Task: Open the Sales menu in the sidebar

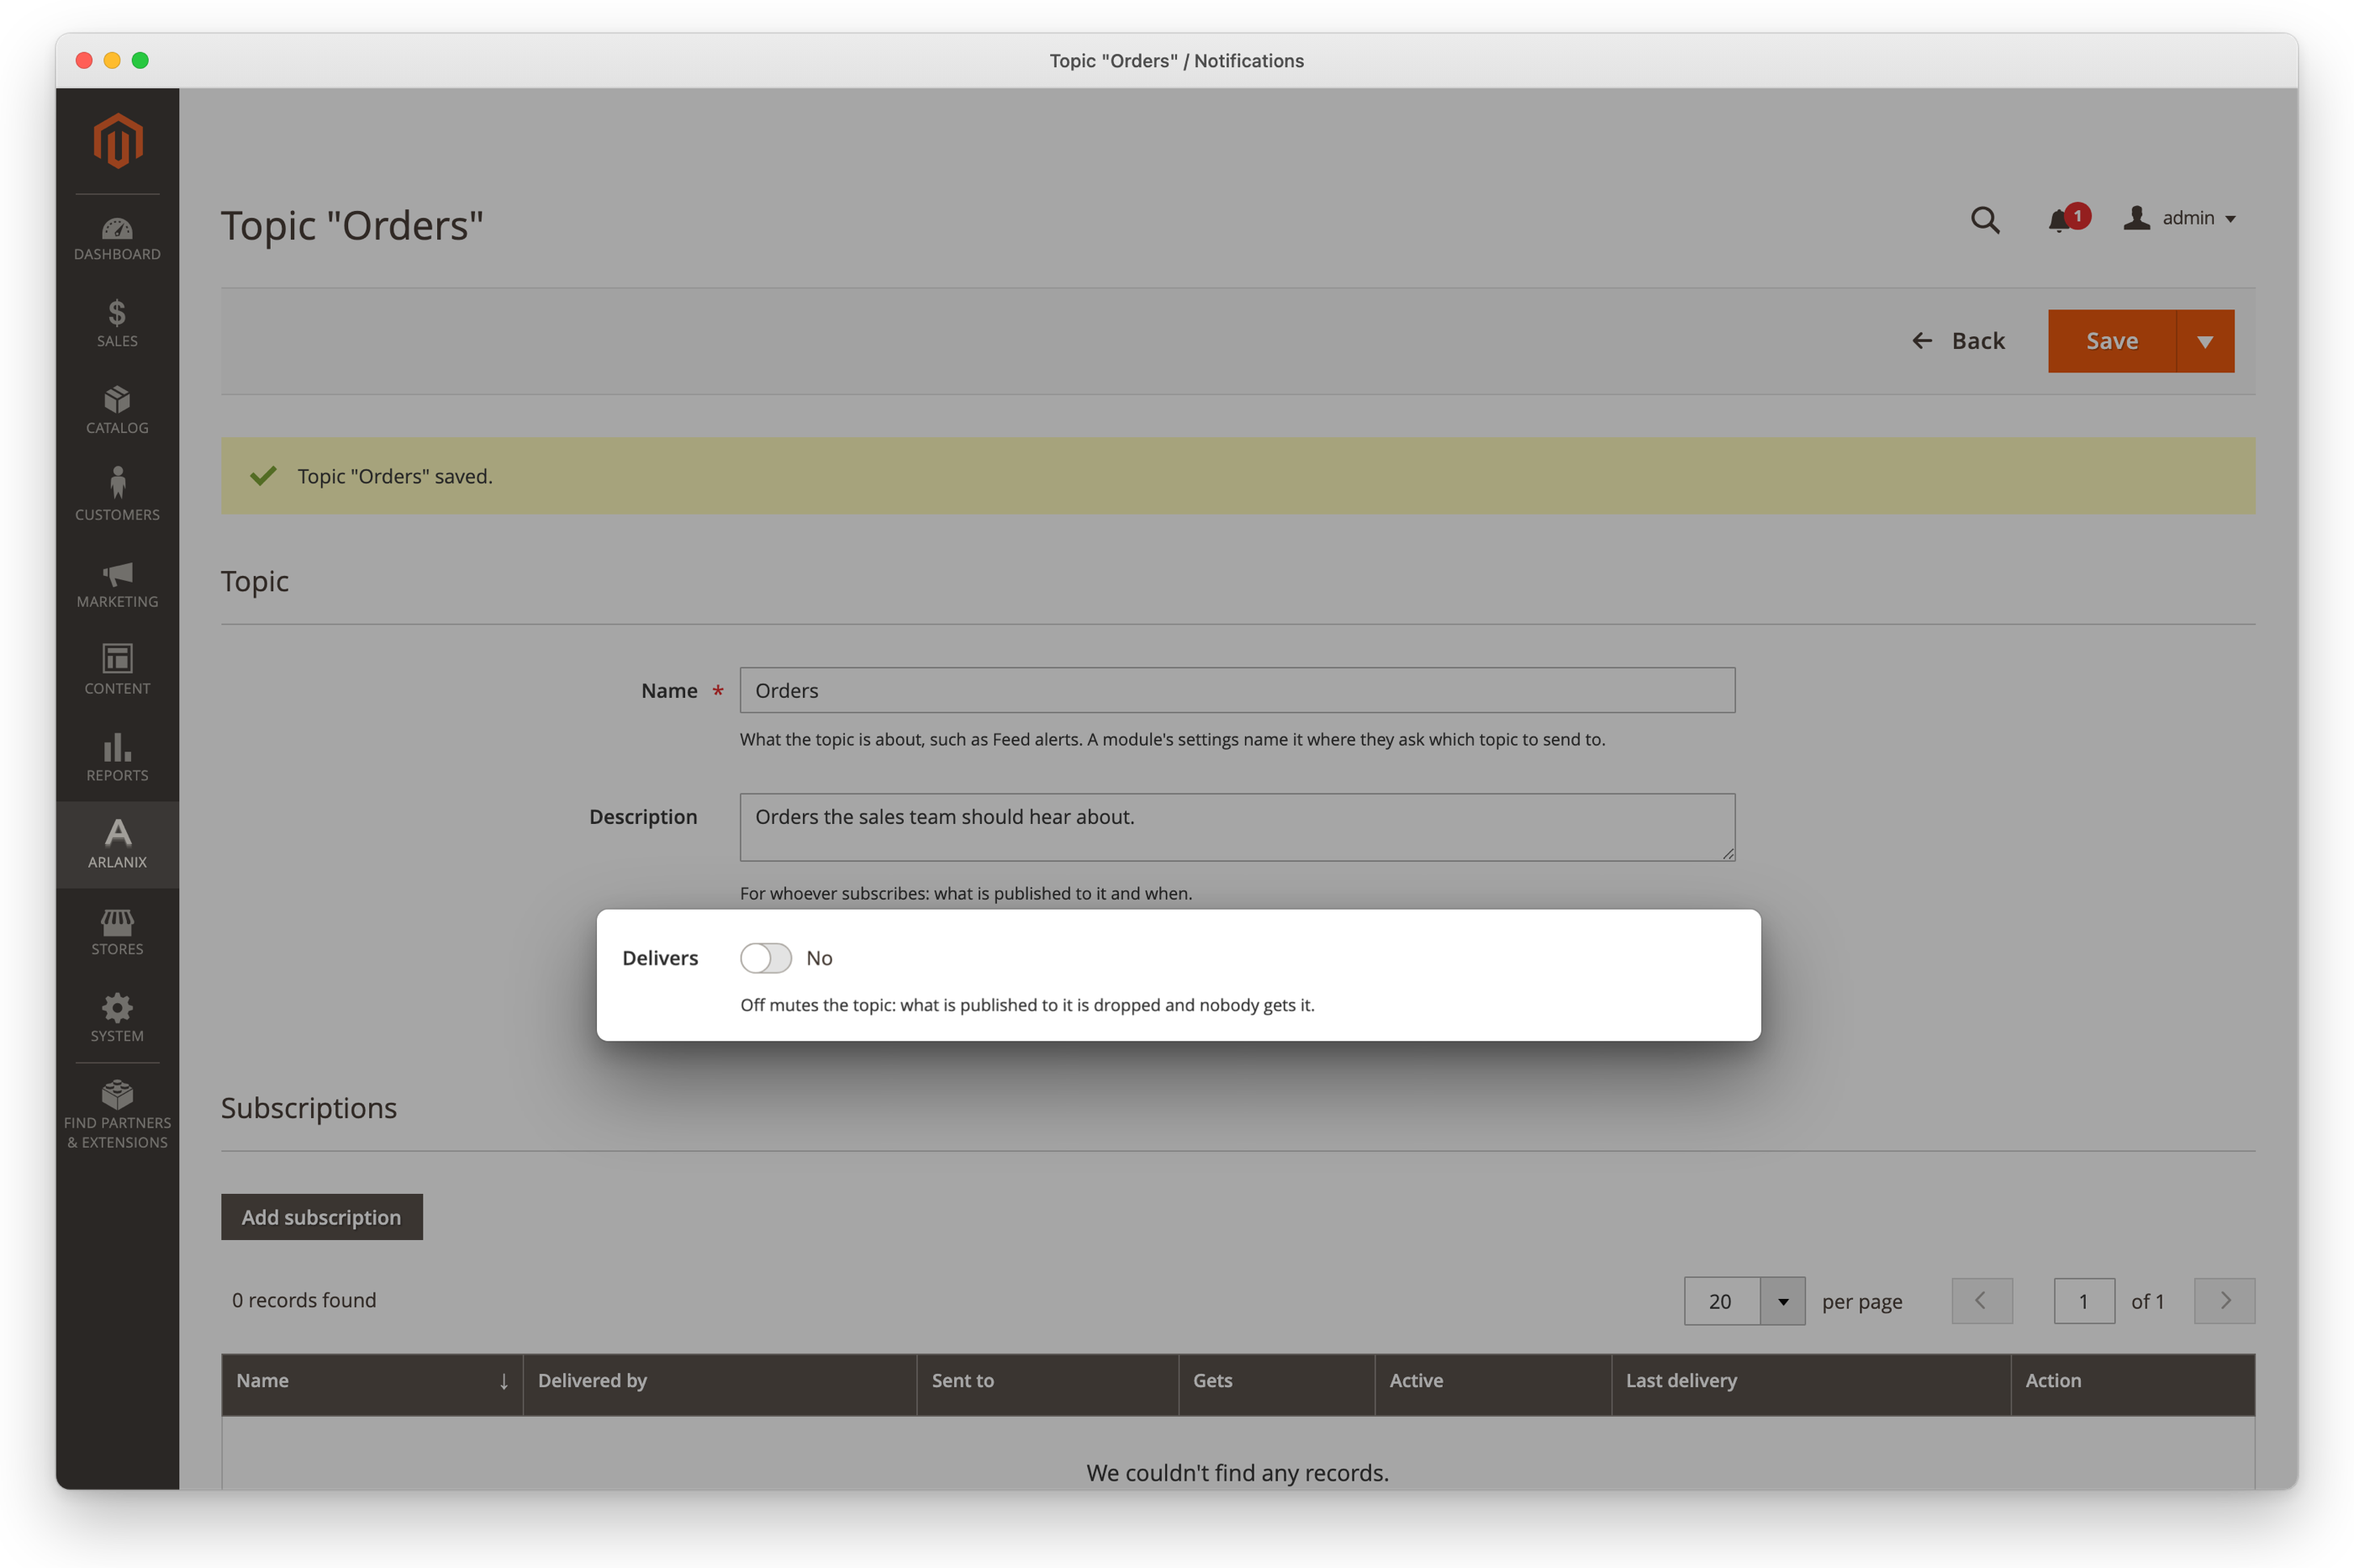Action: (117, 324)
